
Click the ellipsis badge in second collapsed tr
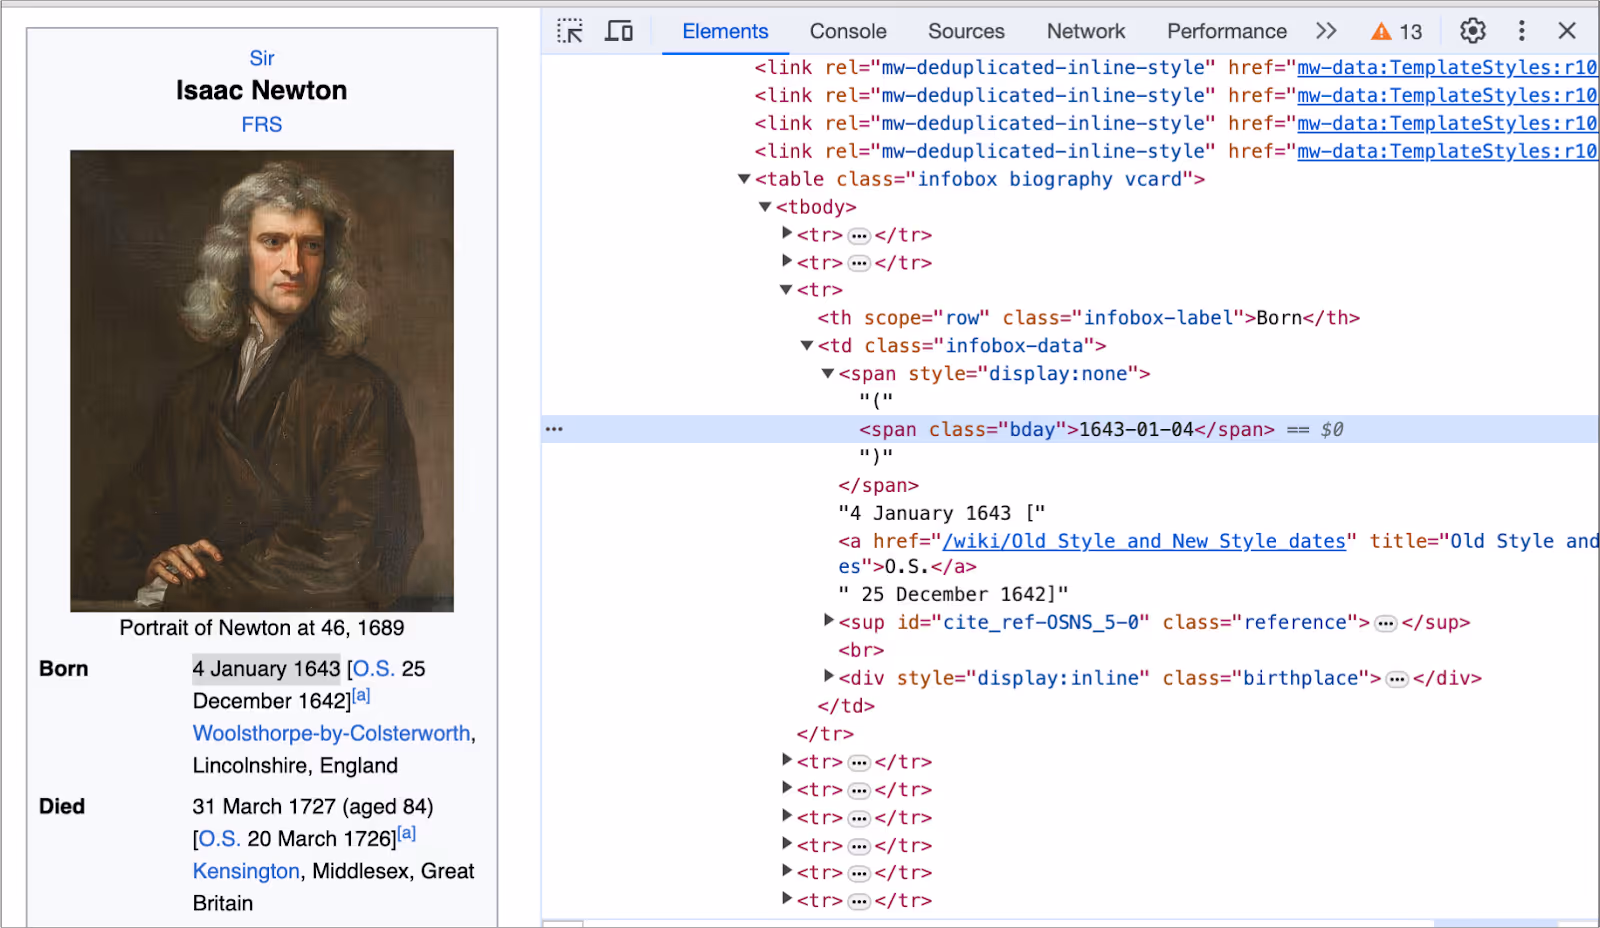859,264
